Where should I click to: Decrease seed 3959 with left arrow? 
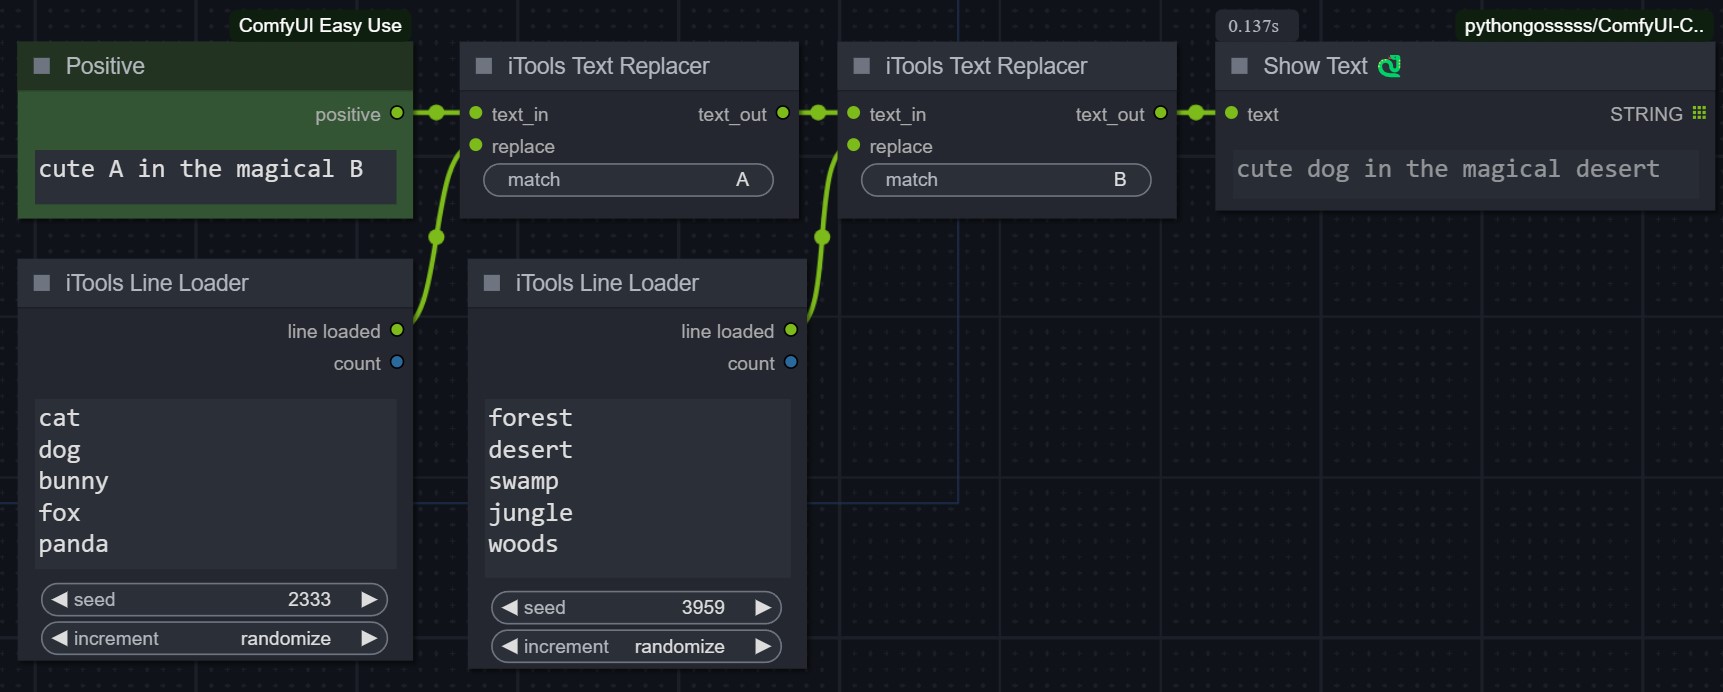click(x=509, y=607)
